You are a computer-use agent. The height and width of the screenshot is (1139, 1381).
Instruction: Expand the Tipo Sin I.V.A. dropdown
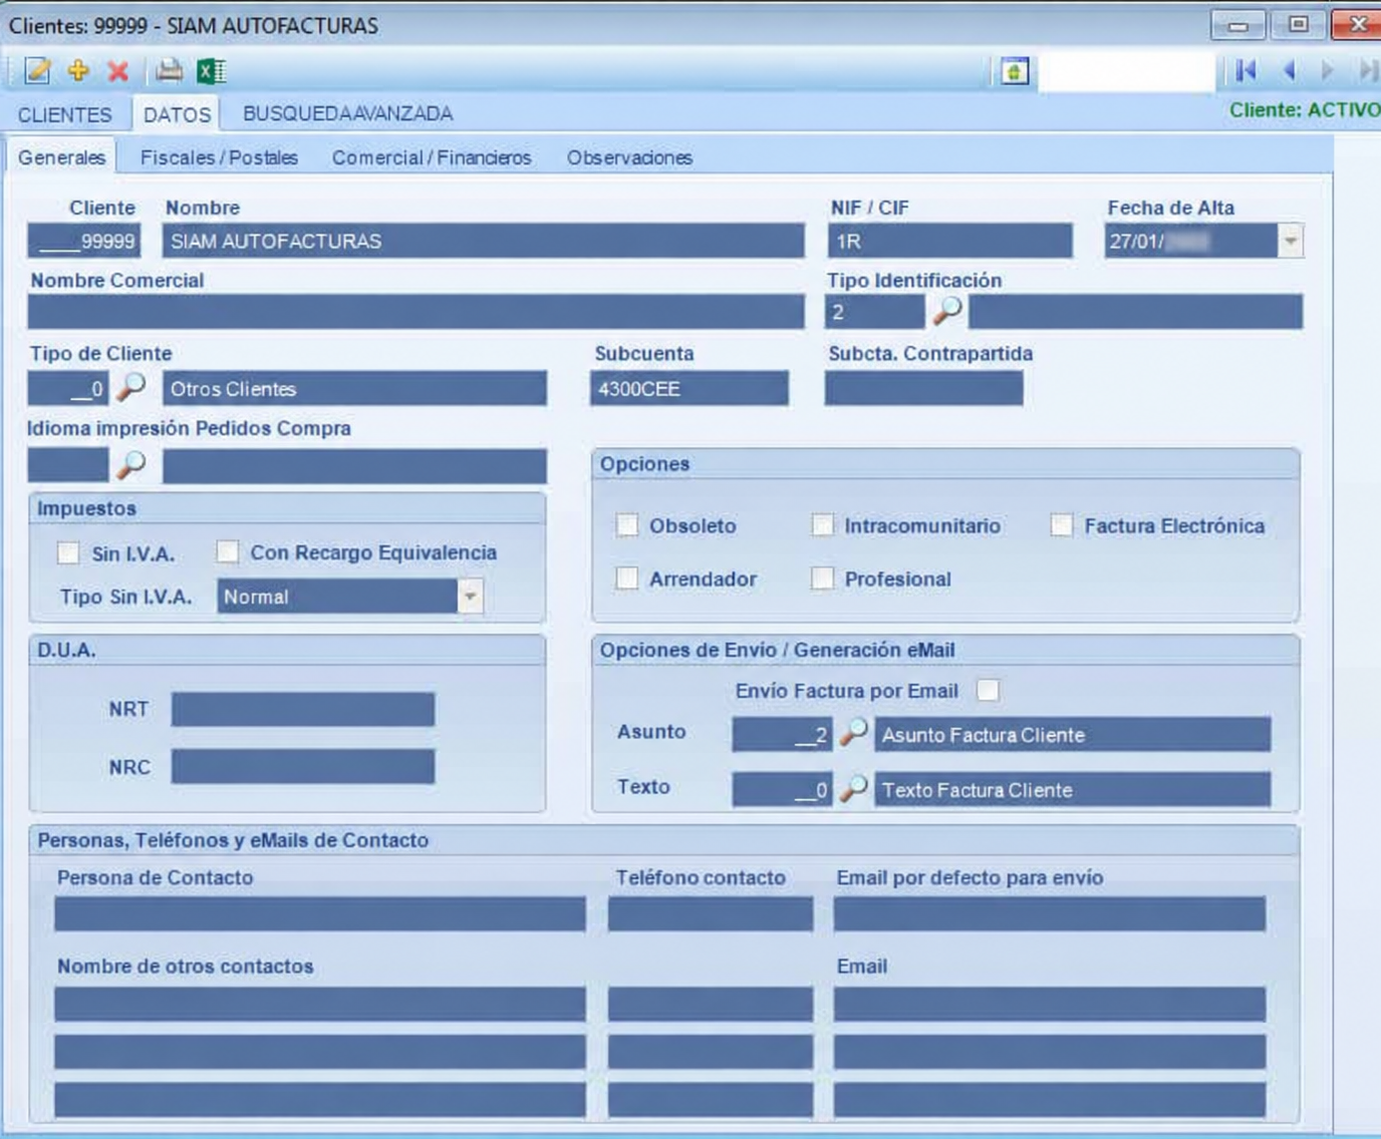click(x=470, y=596)
